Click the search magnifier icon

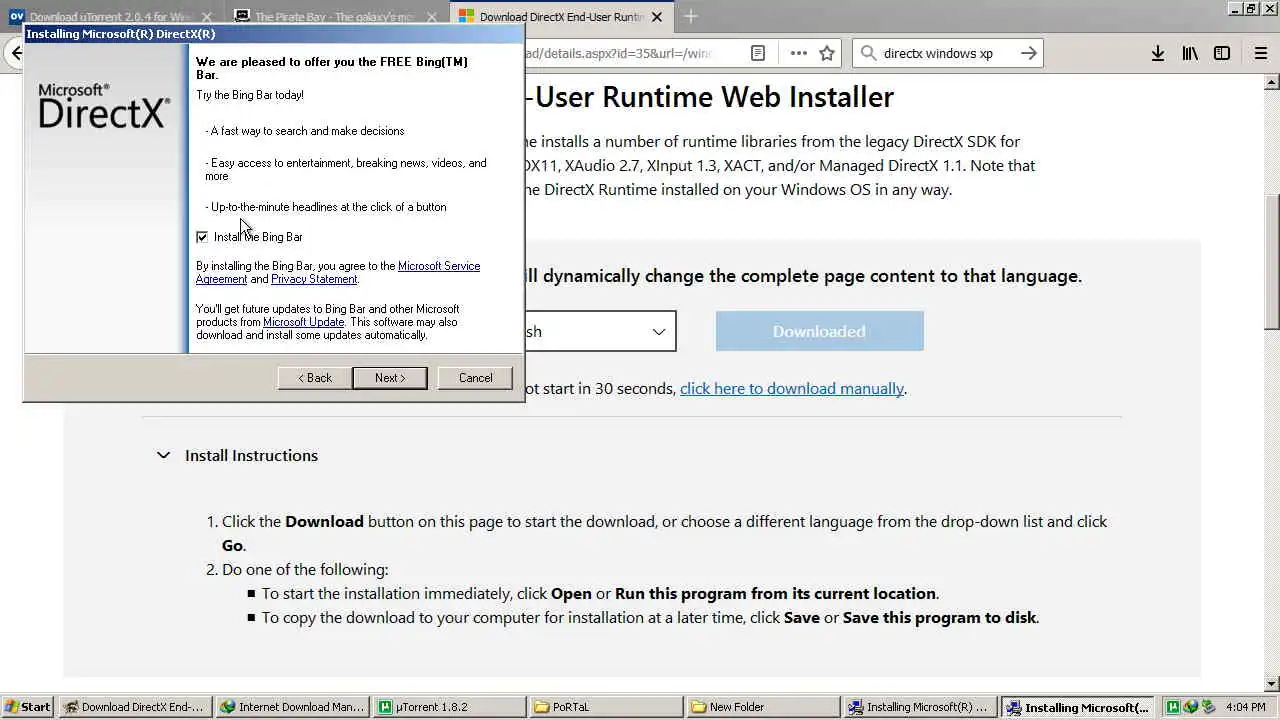point(868,53)
